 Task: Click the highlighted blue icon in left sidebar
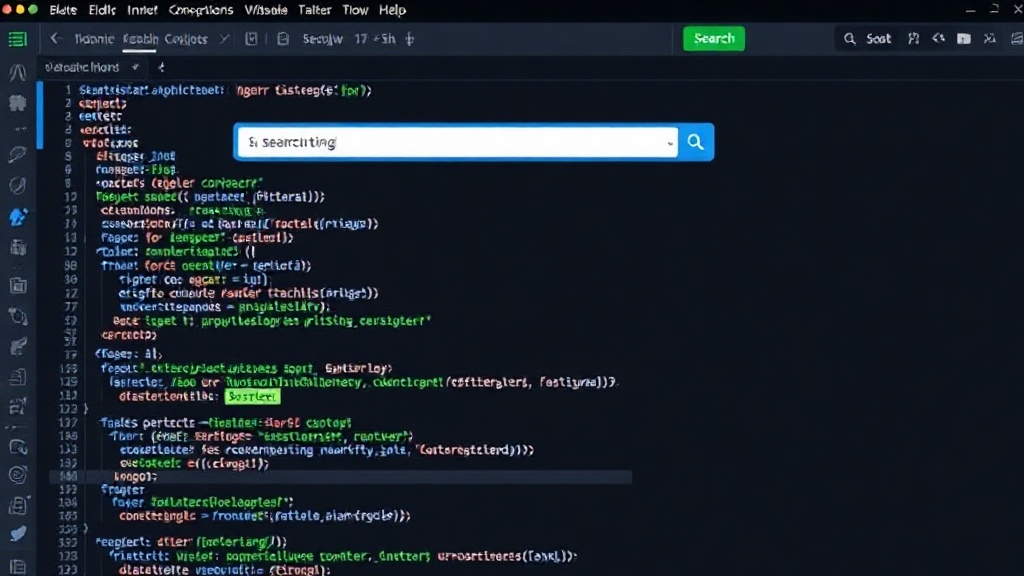pyautogui.click(x=18, y=217)
